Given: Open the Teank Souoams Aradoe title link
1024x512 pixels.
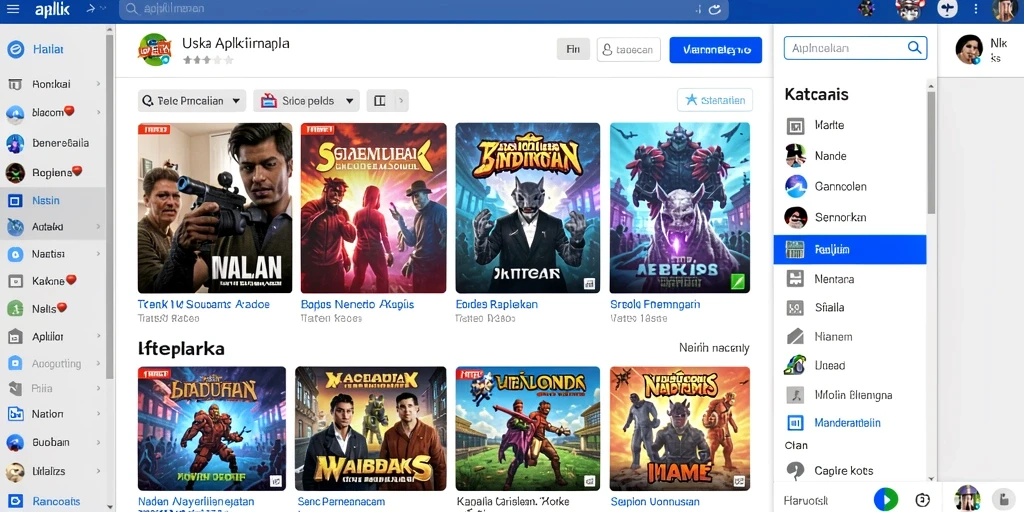Looking at the screenshot, I should [x=204, y=304].
